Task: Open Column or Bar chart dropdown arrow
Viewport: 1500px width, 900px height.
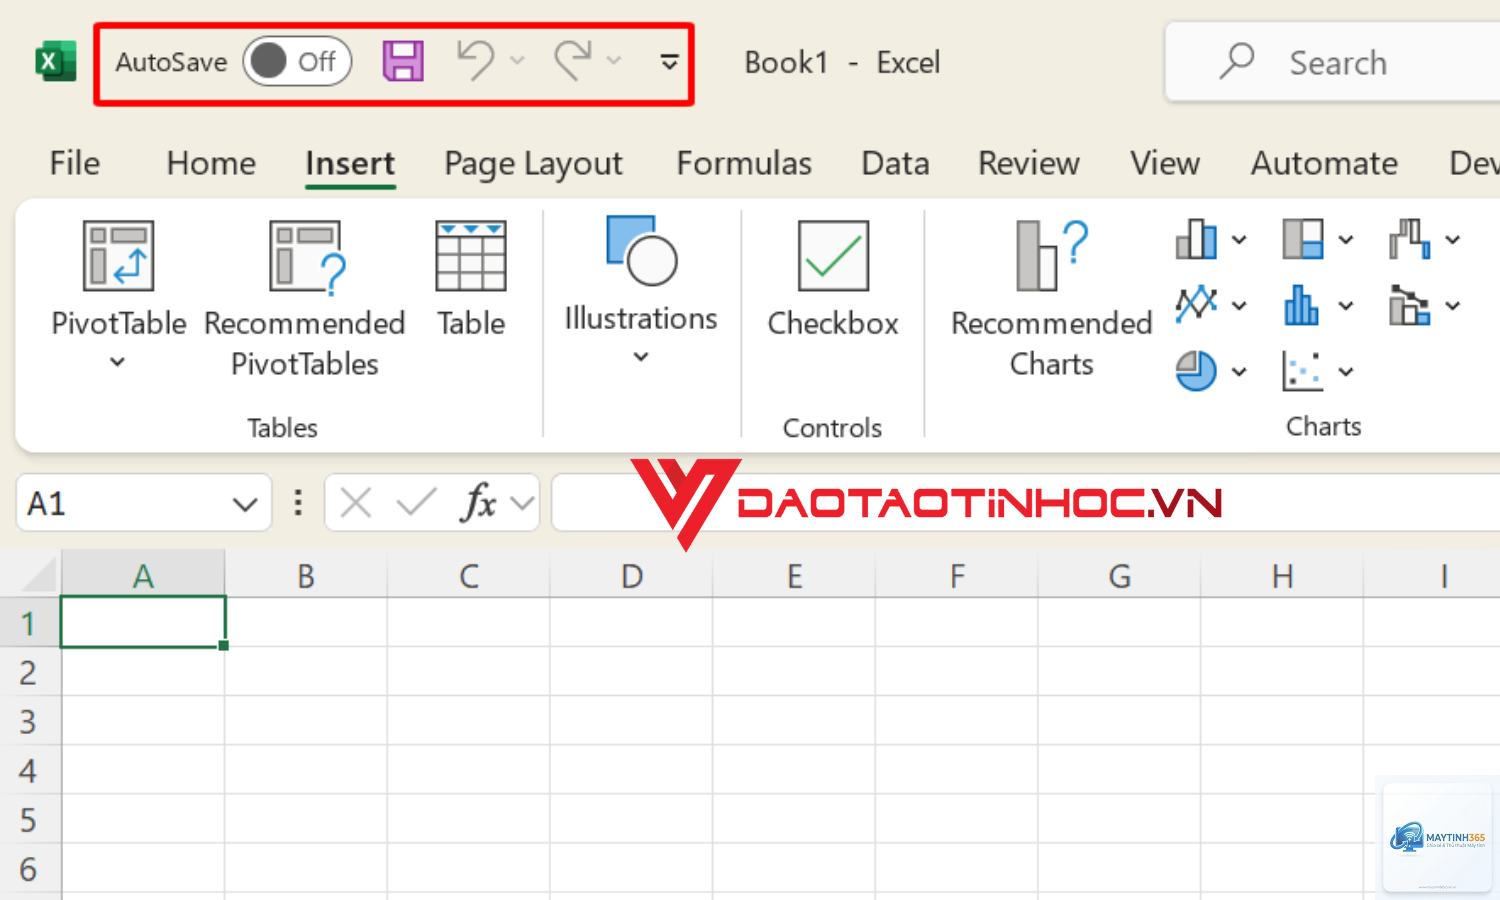Action: coord(1239,240)
